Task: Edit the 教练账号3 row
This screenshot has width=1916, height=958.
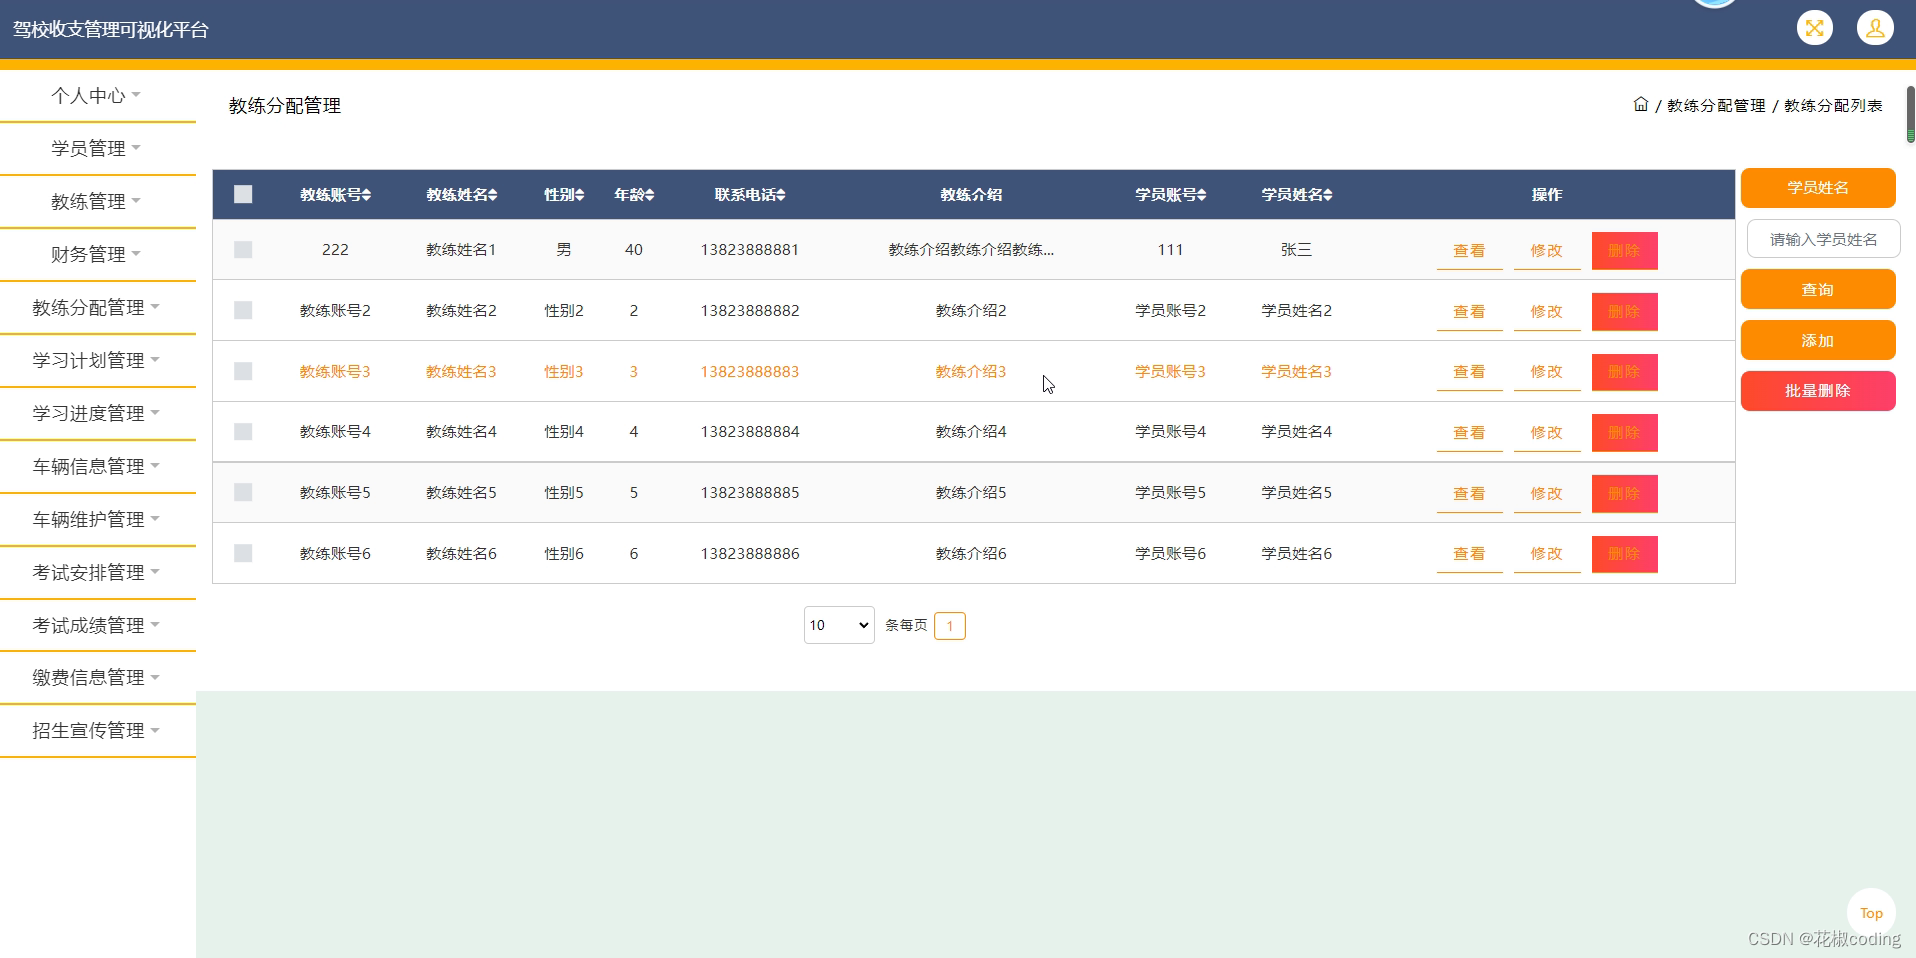Action: pos(1547,372)
